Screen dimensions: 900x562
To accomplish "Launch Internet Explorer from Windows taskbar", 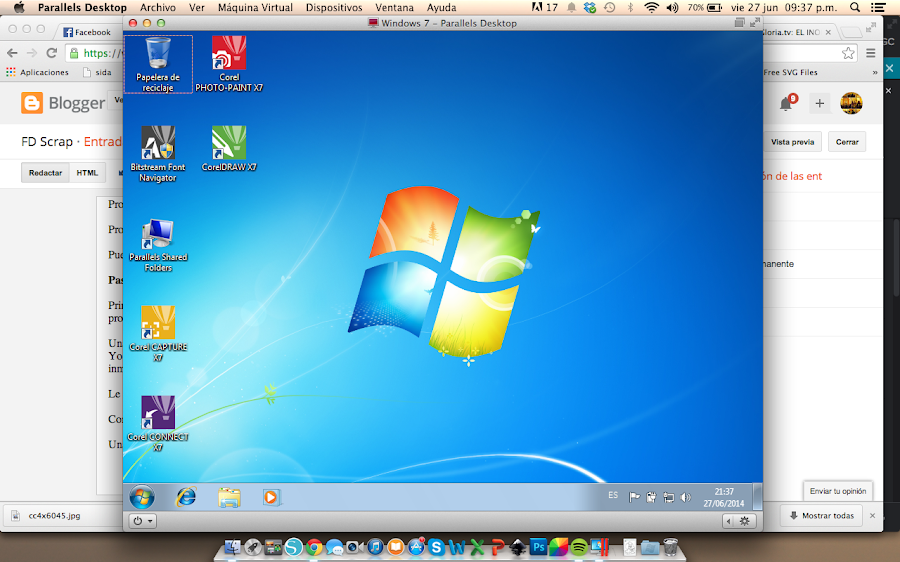I will pos(186,497).
